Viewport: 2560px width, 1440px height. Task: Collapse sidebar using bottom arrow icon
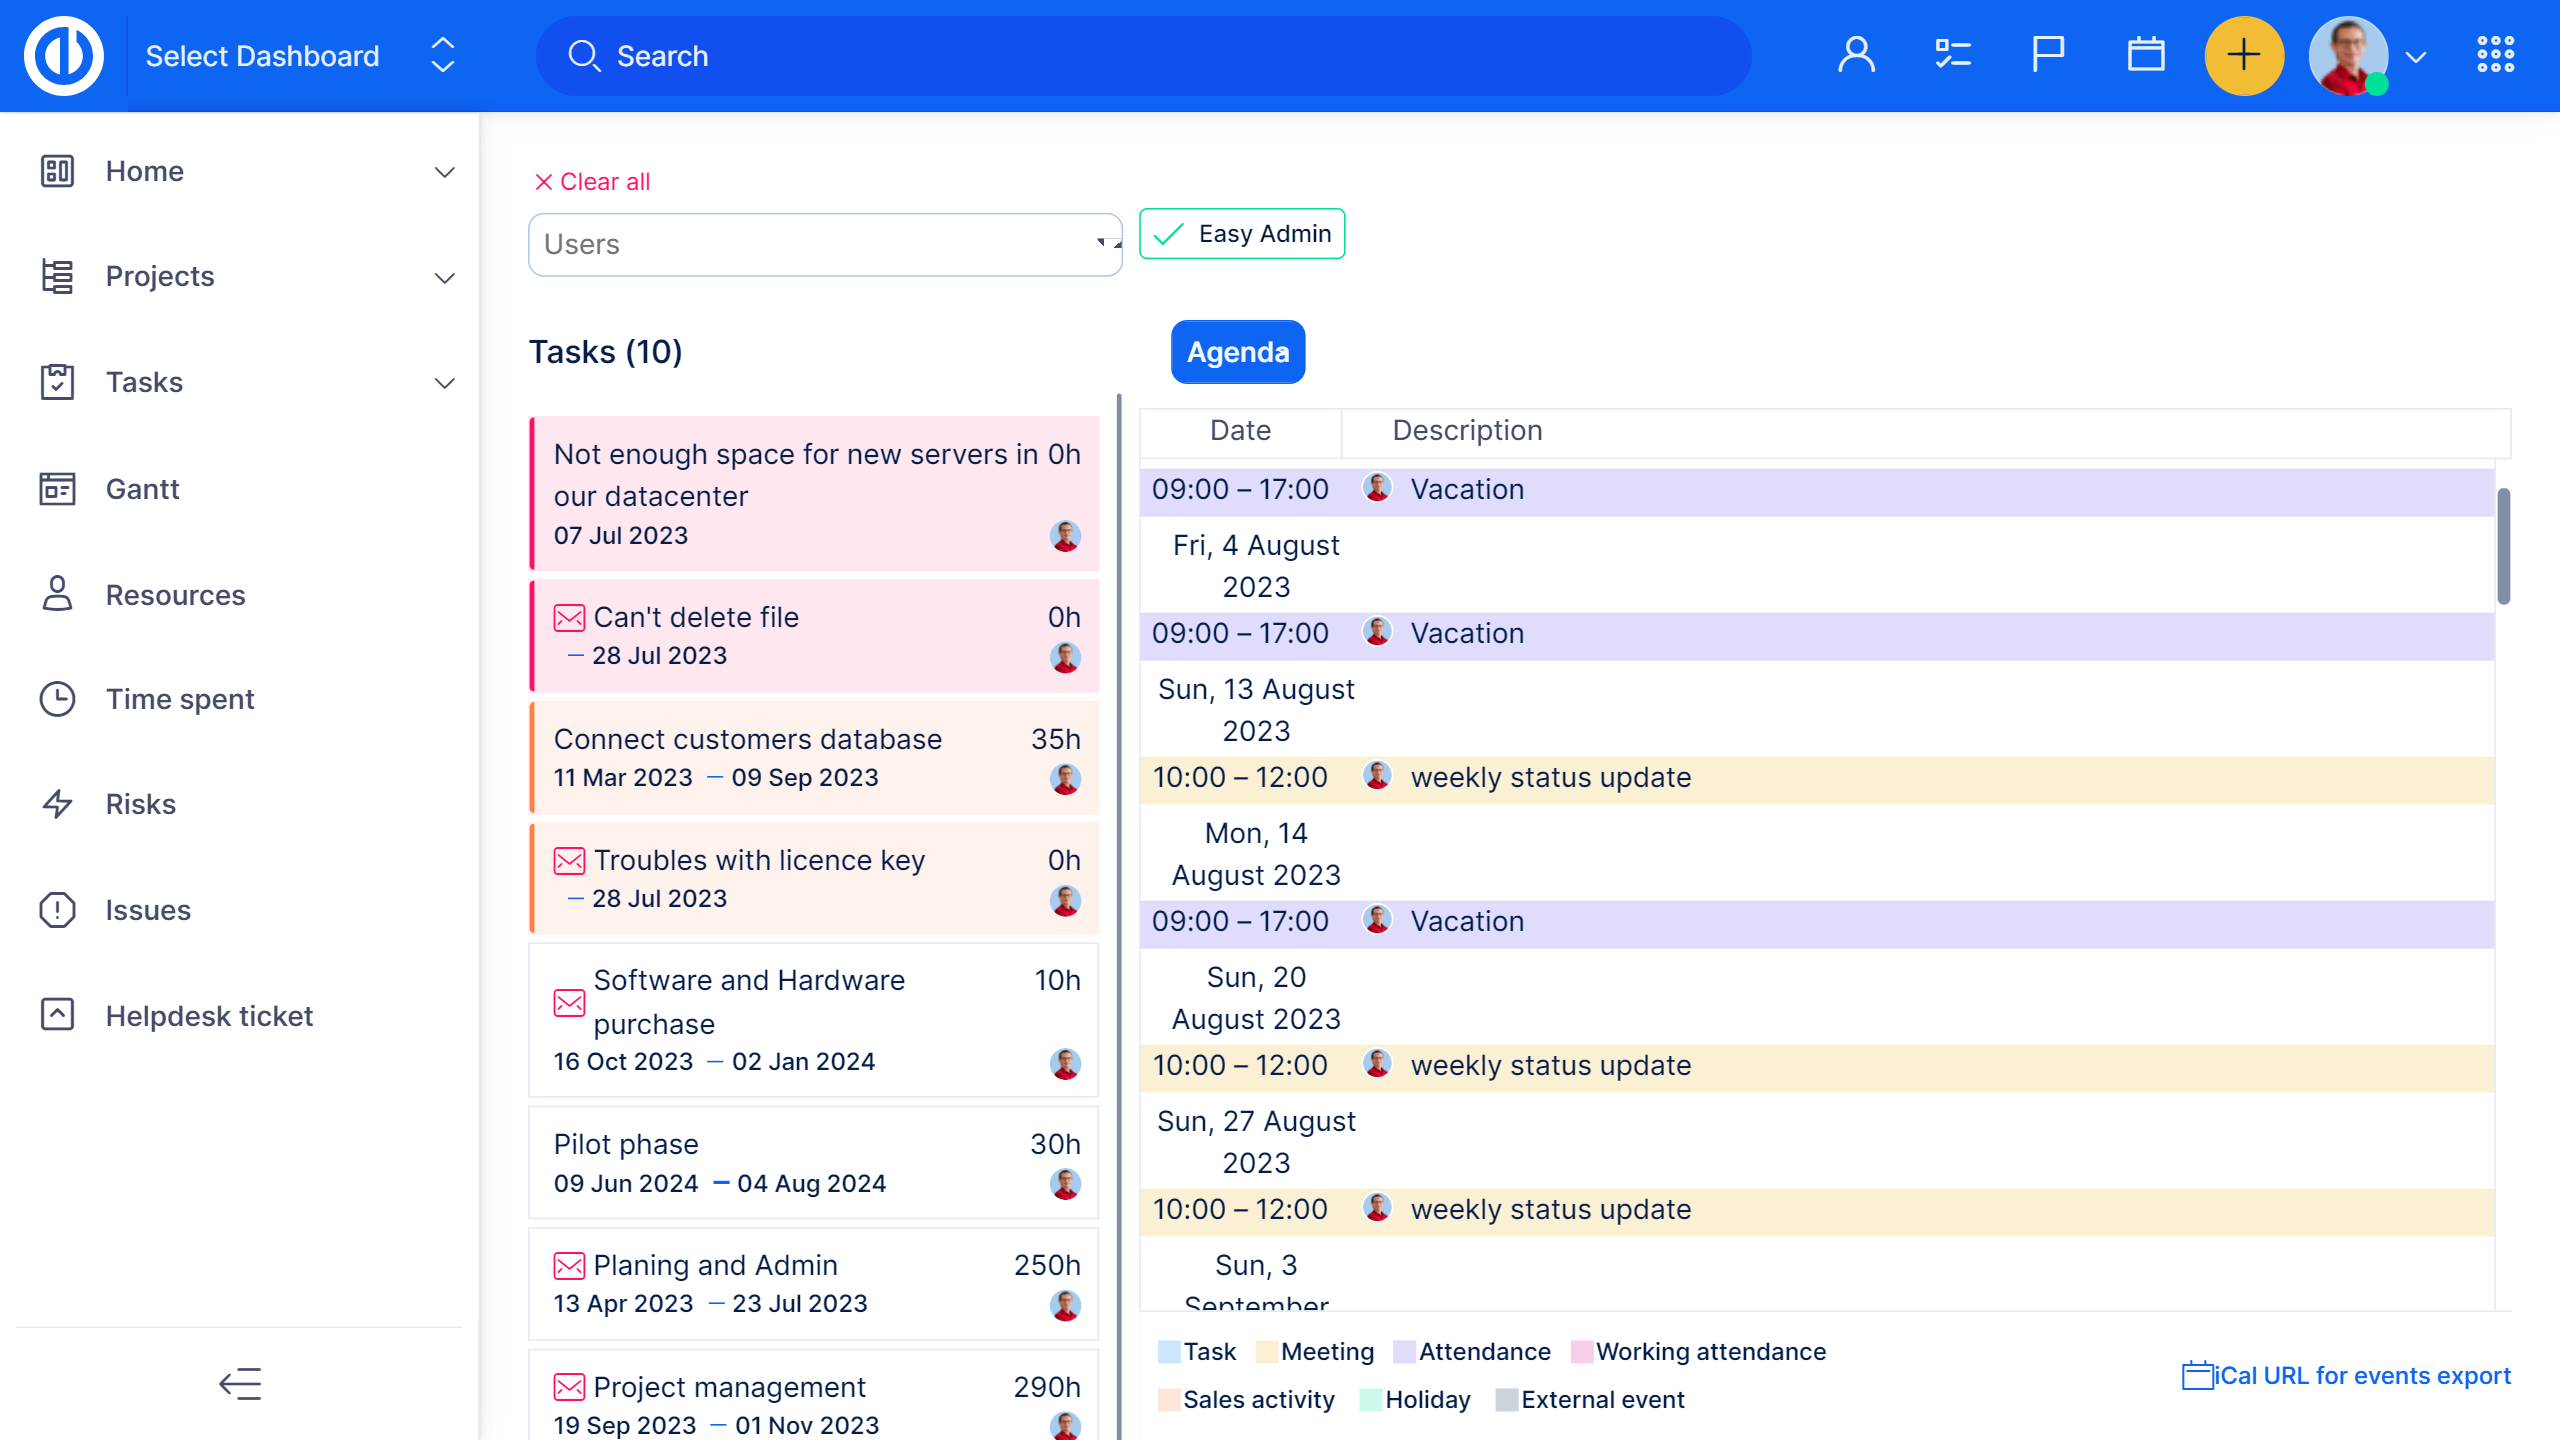pos(240,1384)
